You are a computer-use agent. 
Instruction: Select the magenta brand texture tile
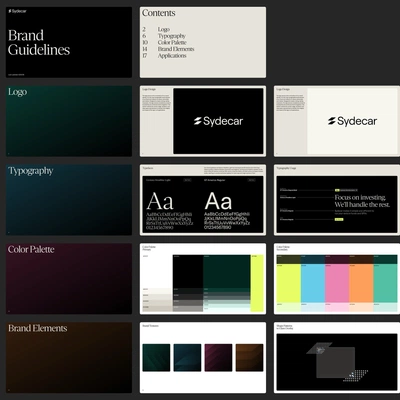click(218, 358)
